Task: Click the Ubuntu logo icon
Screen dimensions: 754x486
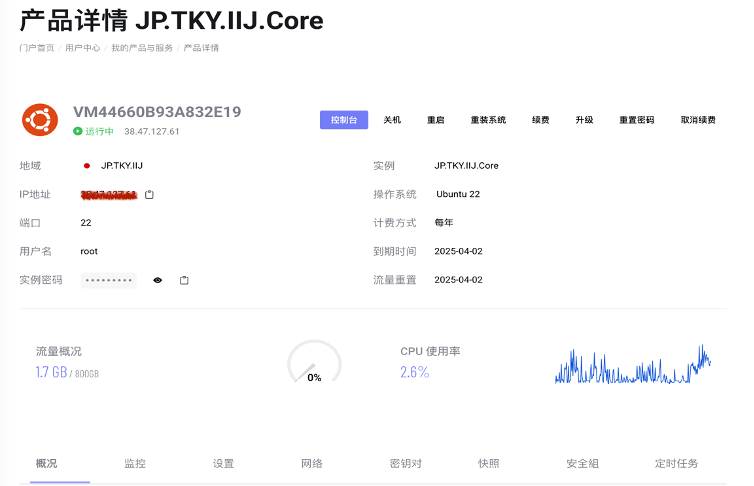Action: click(x=40, y=120)
